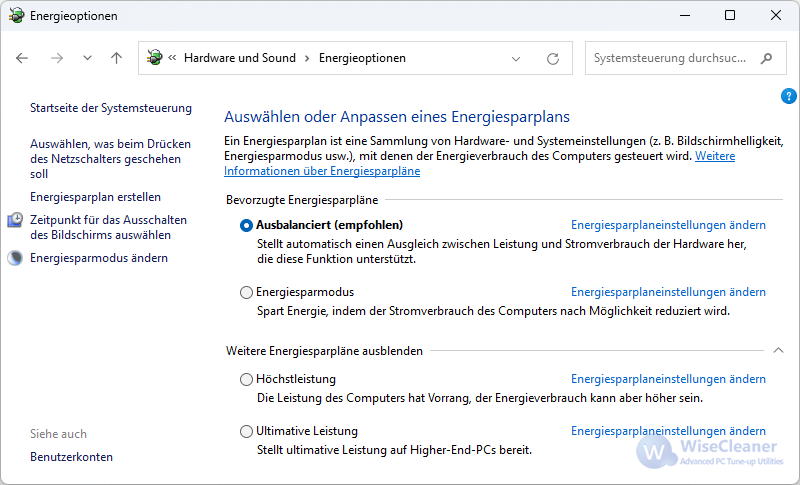The width and height of the screenshot is (800, 485).
Task: Open Startseite der Systemsteuerung
Action: click(111, 108)
